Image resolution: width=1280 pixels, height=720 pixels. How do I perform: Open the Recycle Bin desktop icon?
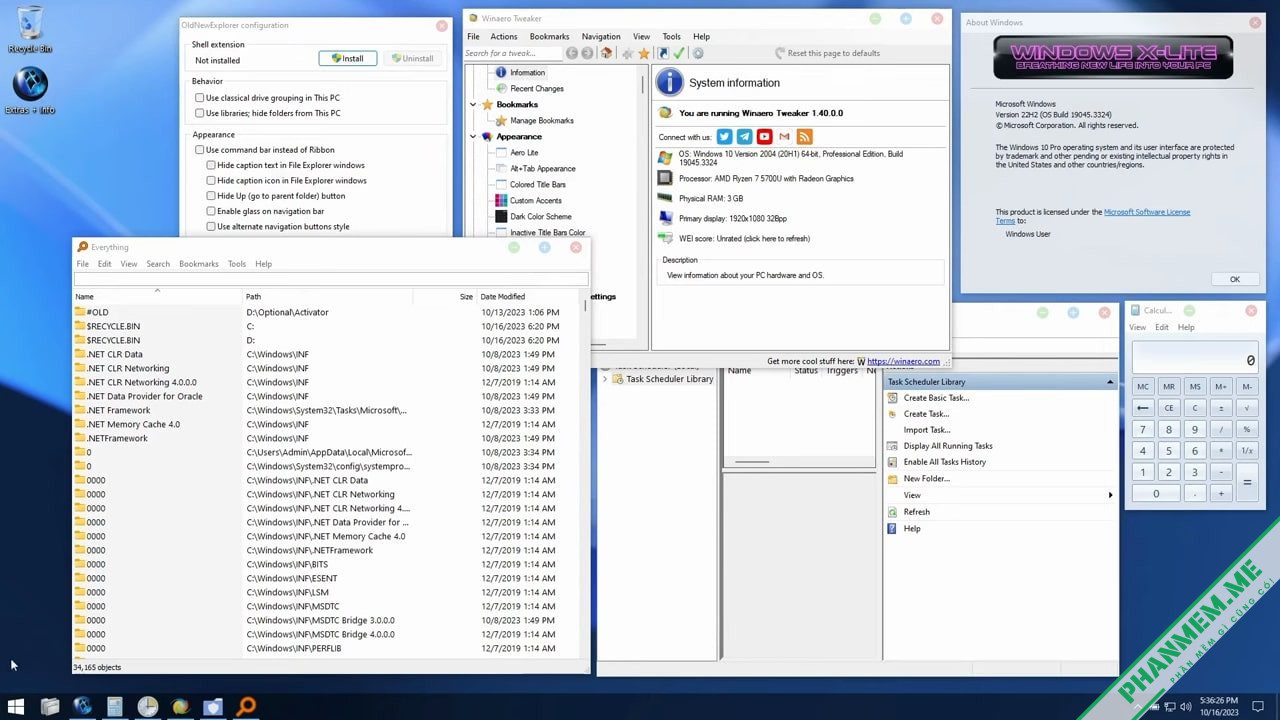[30, 30]
